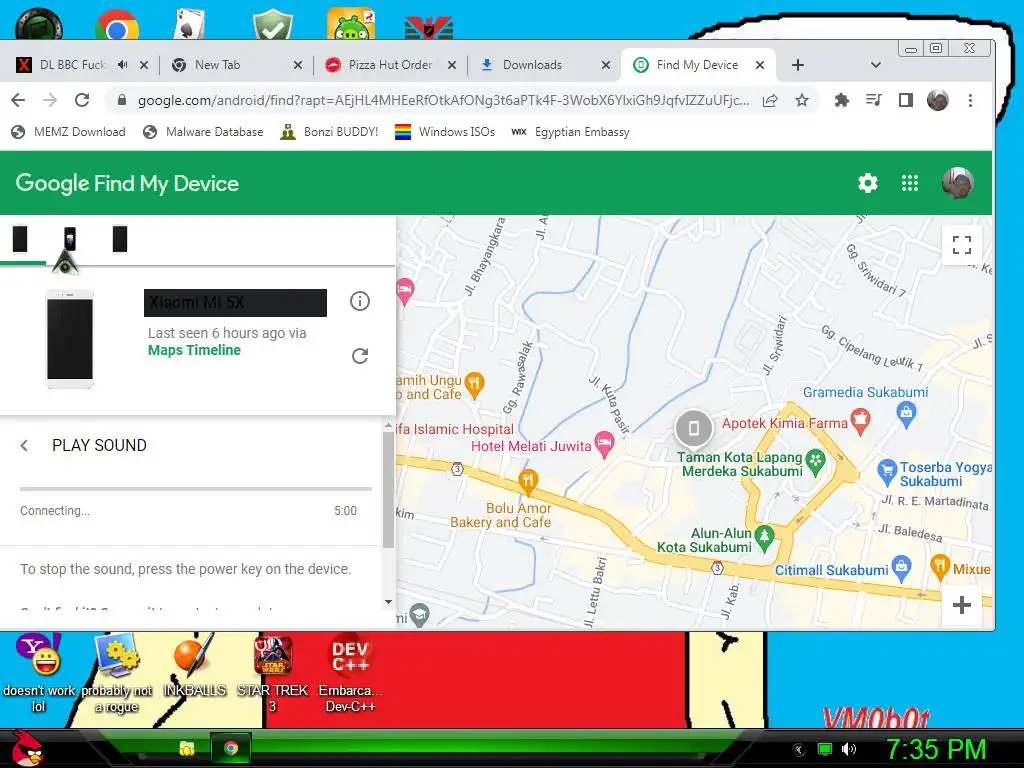Click Hotel Melati Juwita map pin
Screen dimensions: 1024x768
click(604, 444)
